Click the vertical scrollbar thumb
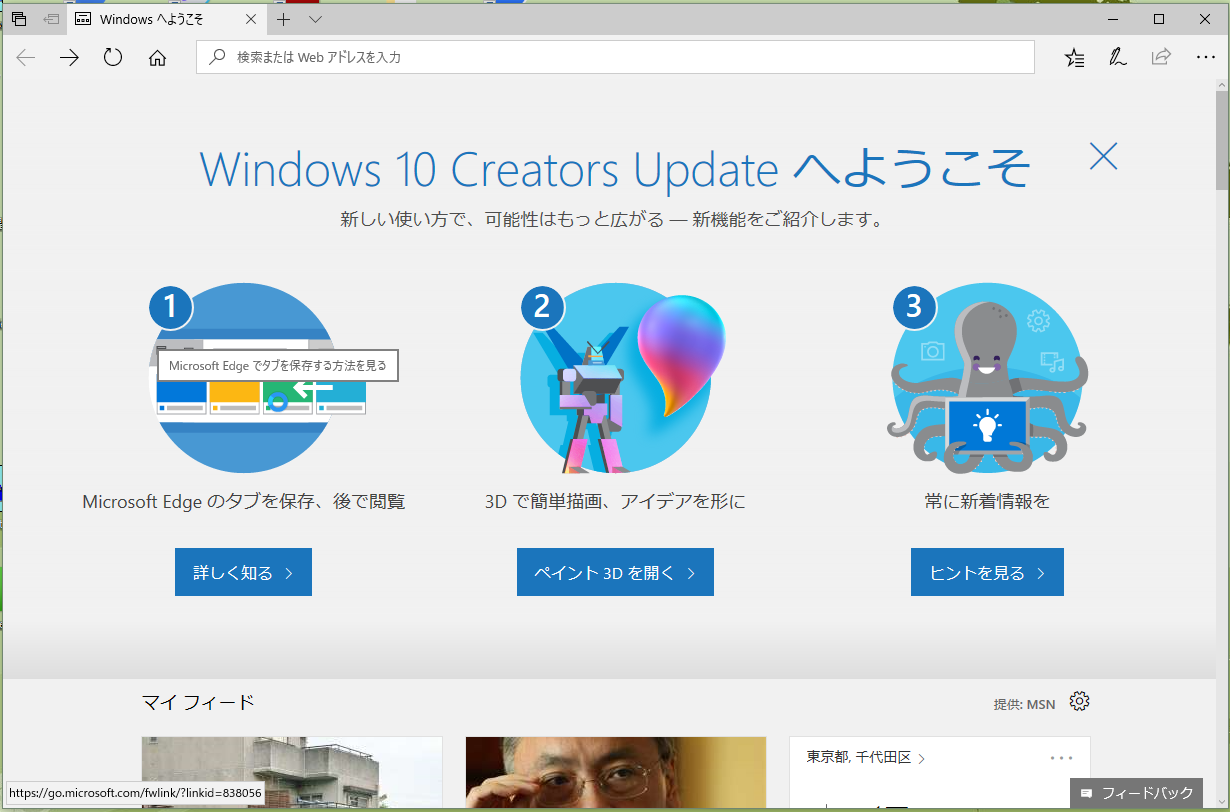 (x=1222, y=142)
